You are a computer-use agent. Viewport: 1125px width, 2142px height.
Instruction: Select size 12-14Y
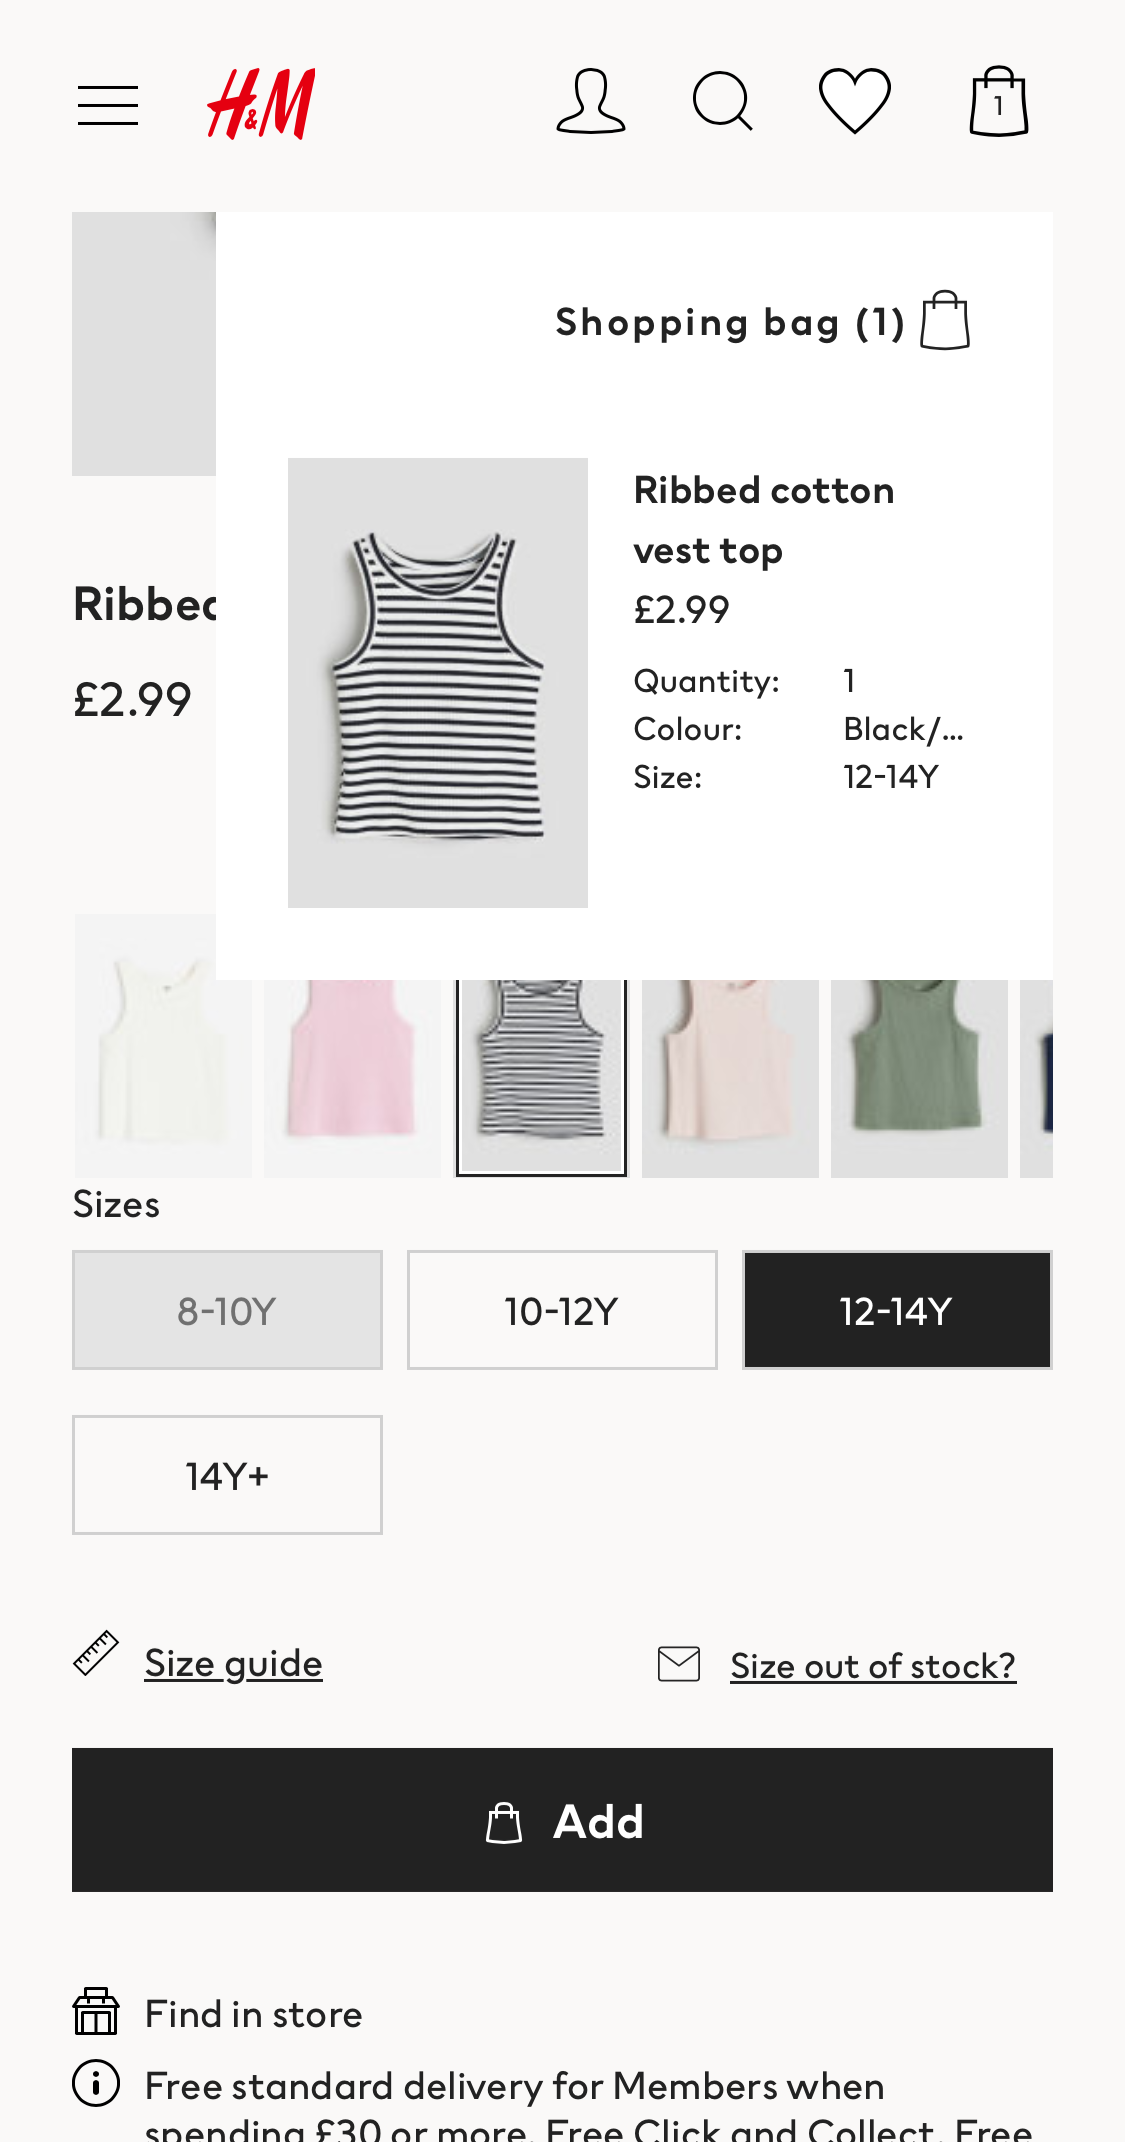pyautogui.click(x=897, y=1310)
